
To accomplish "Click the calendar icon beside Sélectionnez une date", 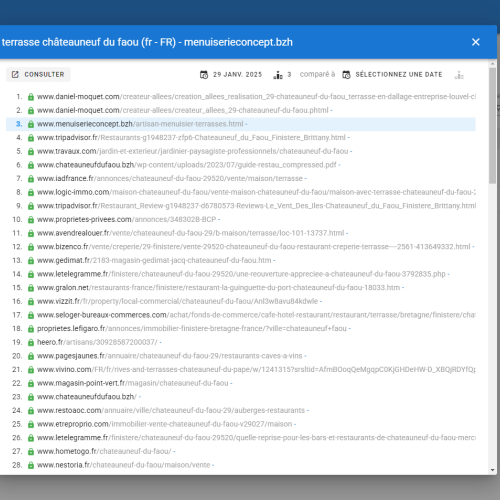I will pos(346,75).
